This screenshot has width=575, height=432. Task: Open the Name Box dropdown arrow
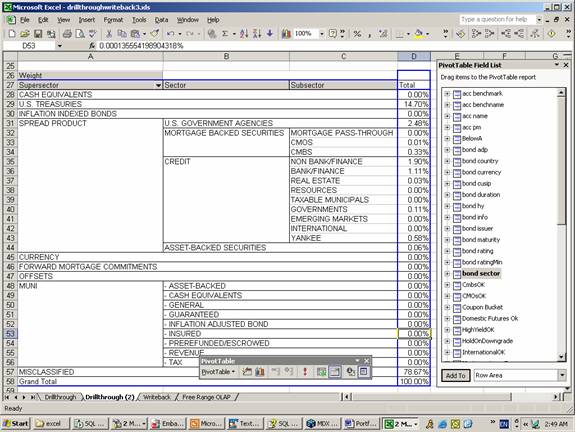tap(59, 46)
